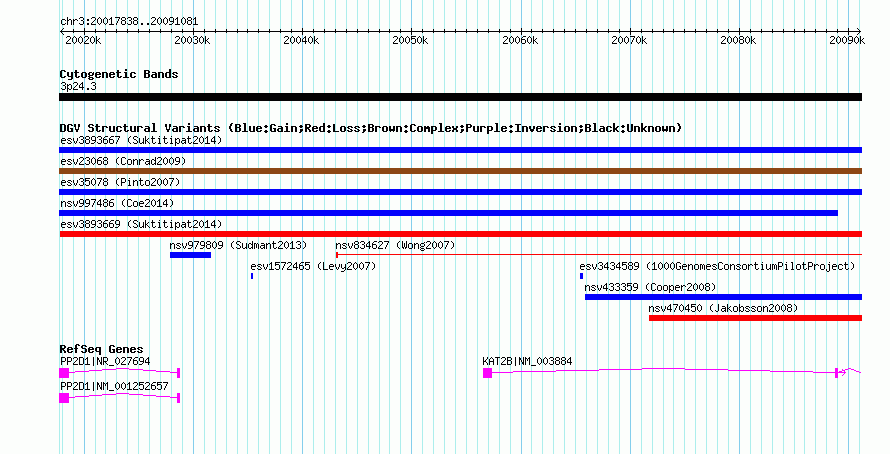Click the RefSeq Genes track title

(x=101, y=350)
